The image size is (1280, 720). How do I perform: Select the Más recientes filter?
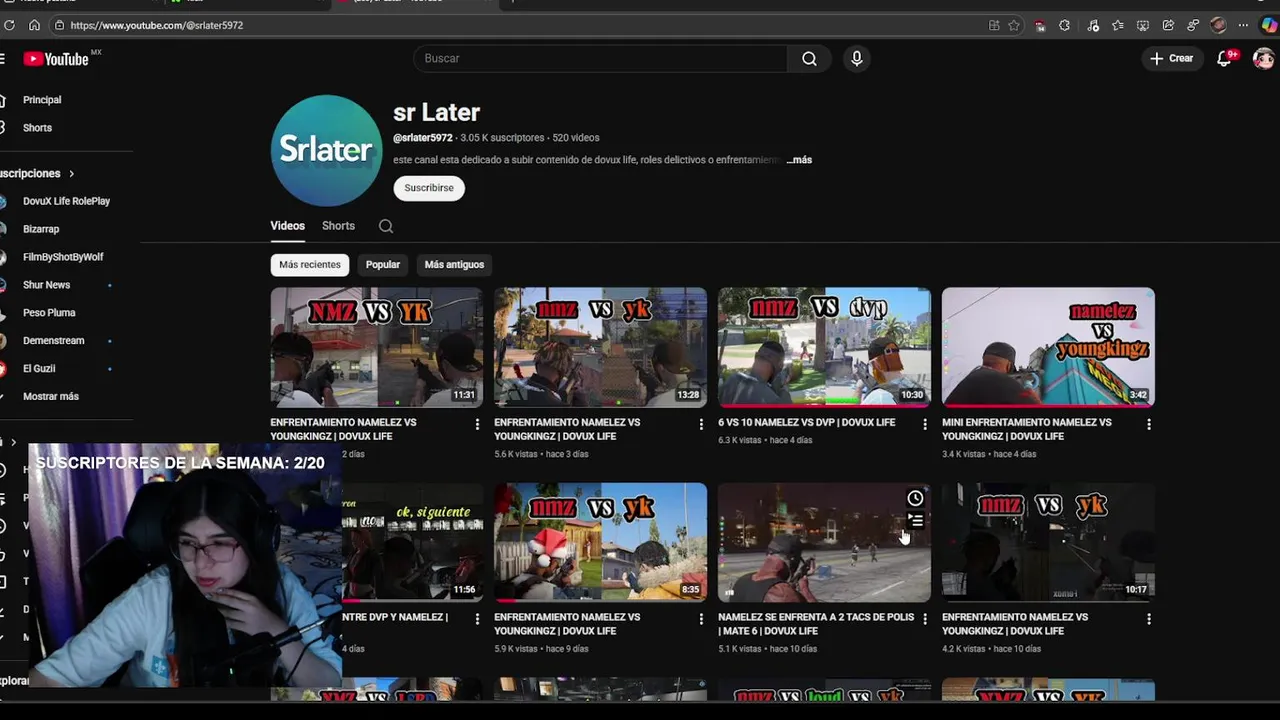(x=310, y=265)
